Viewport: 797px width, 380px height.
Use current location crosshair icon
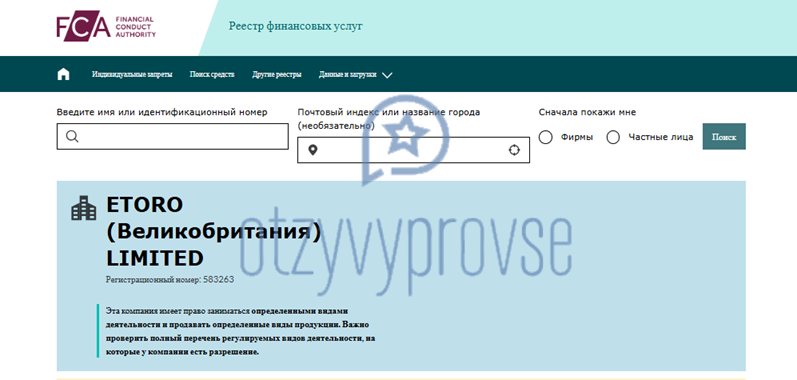514,150
